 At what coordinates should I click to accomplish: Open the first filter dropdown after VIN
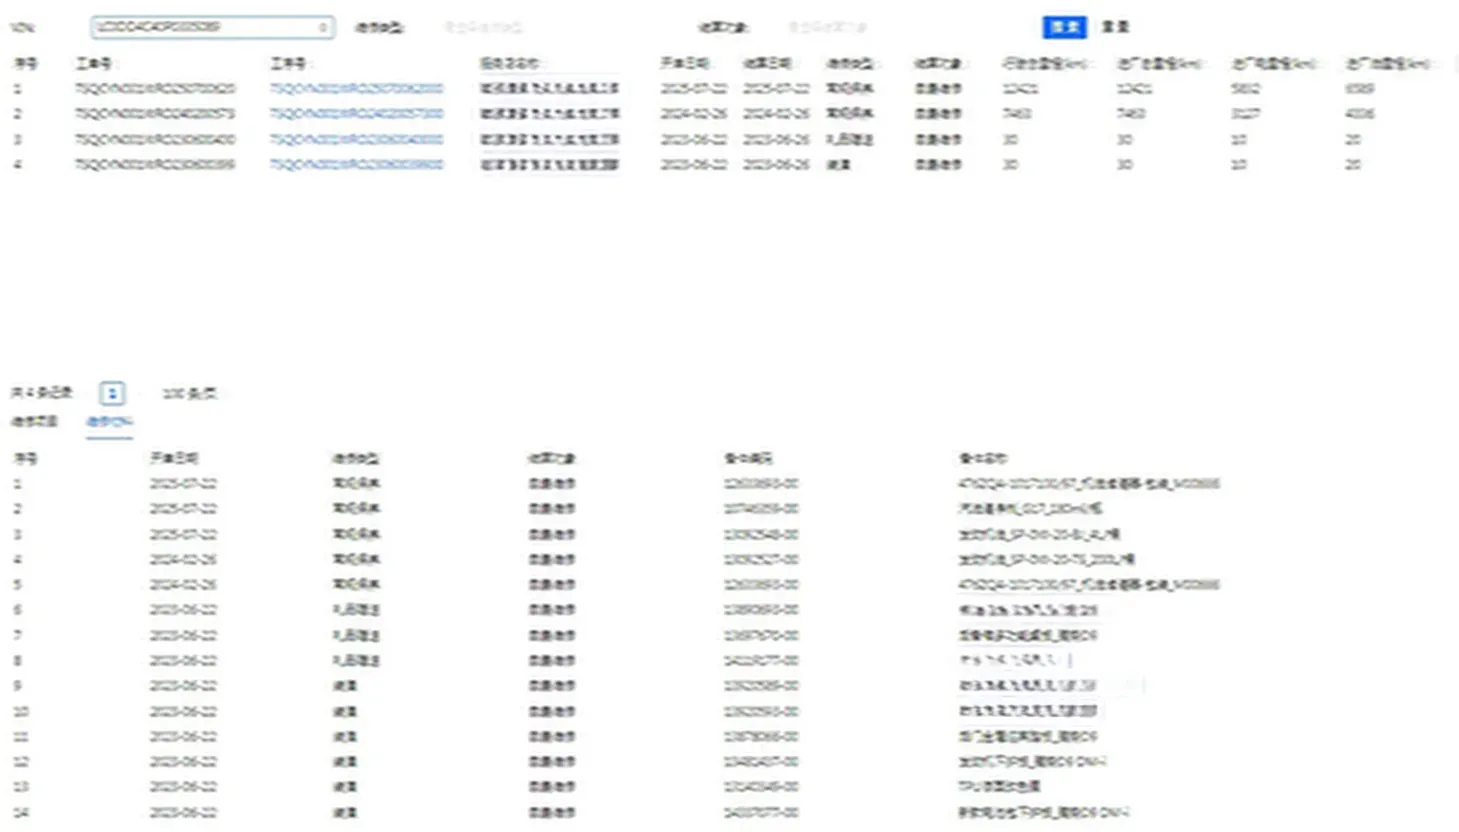[x=483, y=27]
